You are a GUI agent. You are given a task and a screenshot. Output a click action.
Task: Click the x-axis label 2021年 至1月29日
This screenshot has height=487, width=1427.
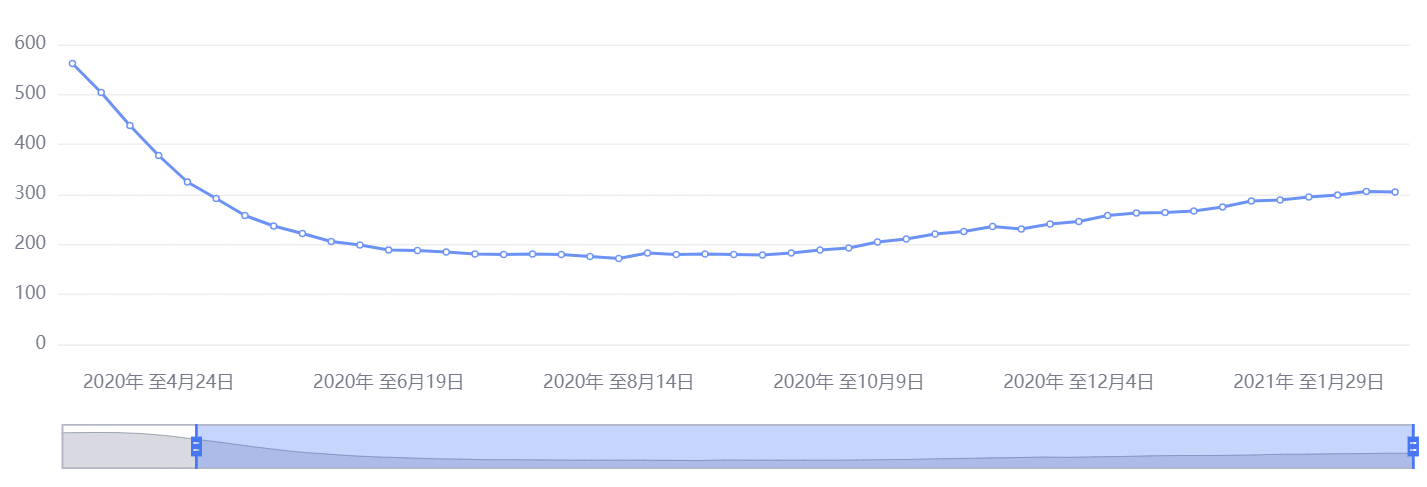pyautogui.click(x=1308, y=381)
